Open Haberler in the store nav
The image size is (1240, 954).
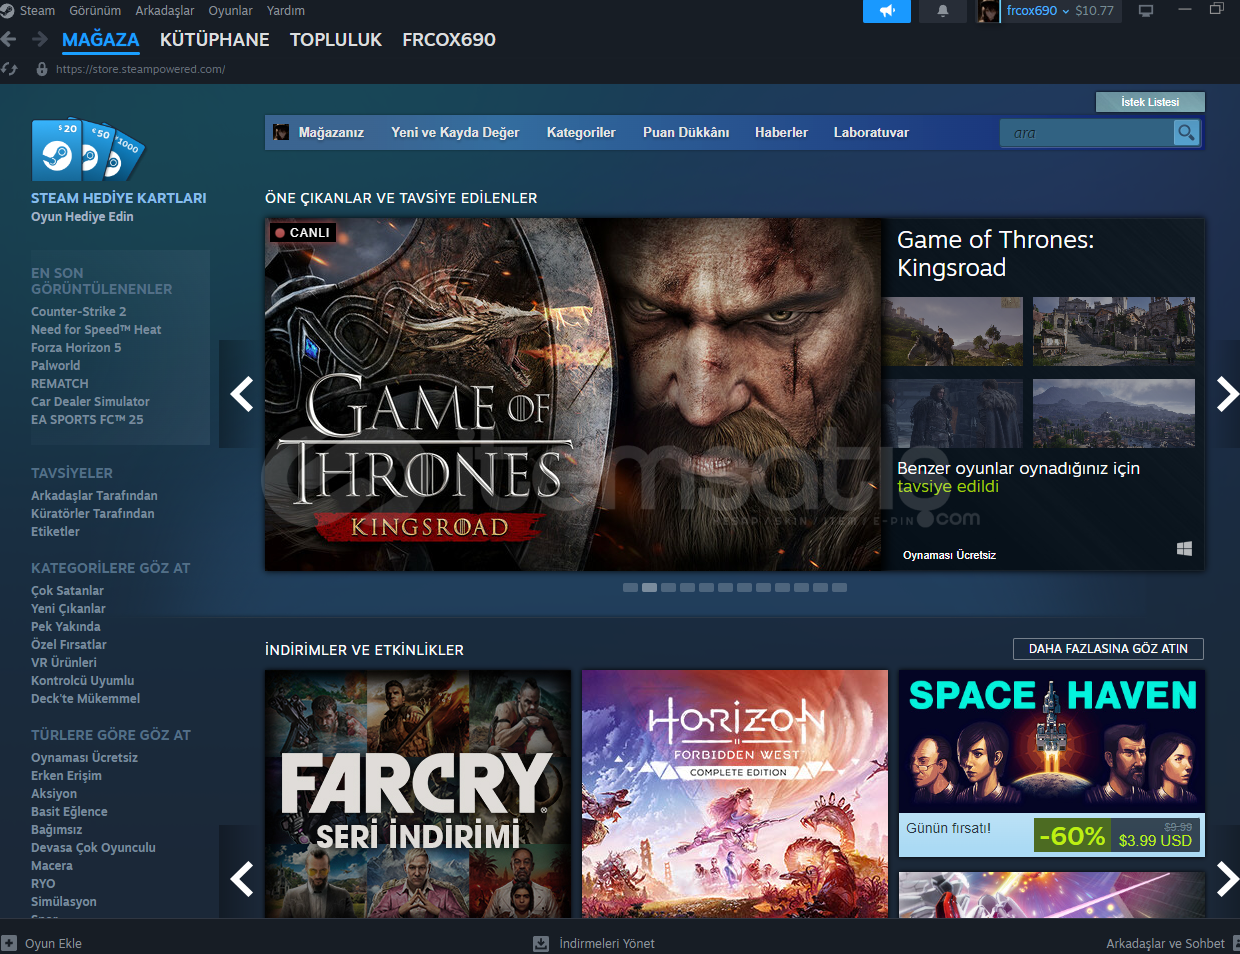(x=781, y=132)
